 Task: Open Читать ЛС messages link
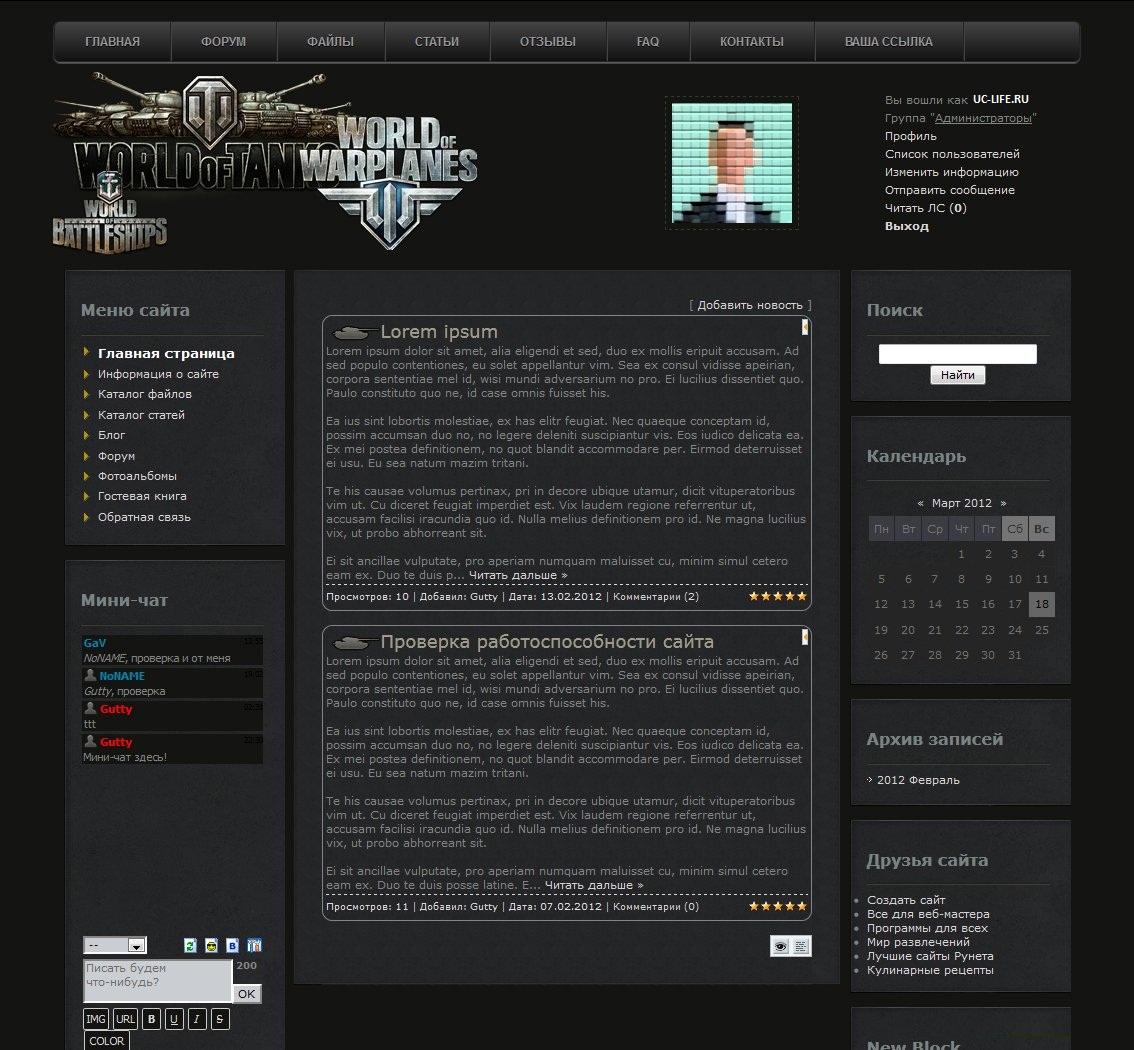coord(926,208)
